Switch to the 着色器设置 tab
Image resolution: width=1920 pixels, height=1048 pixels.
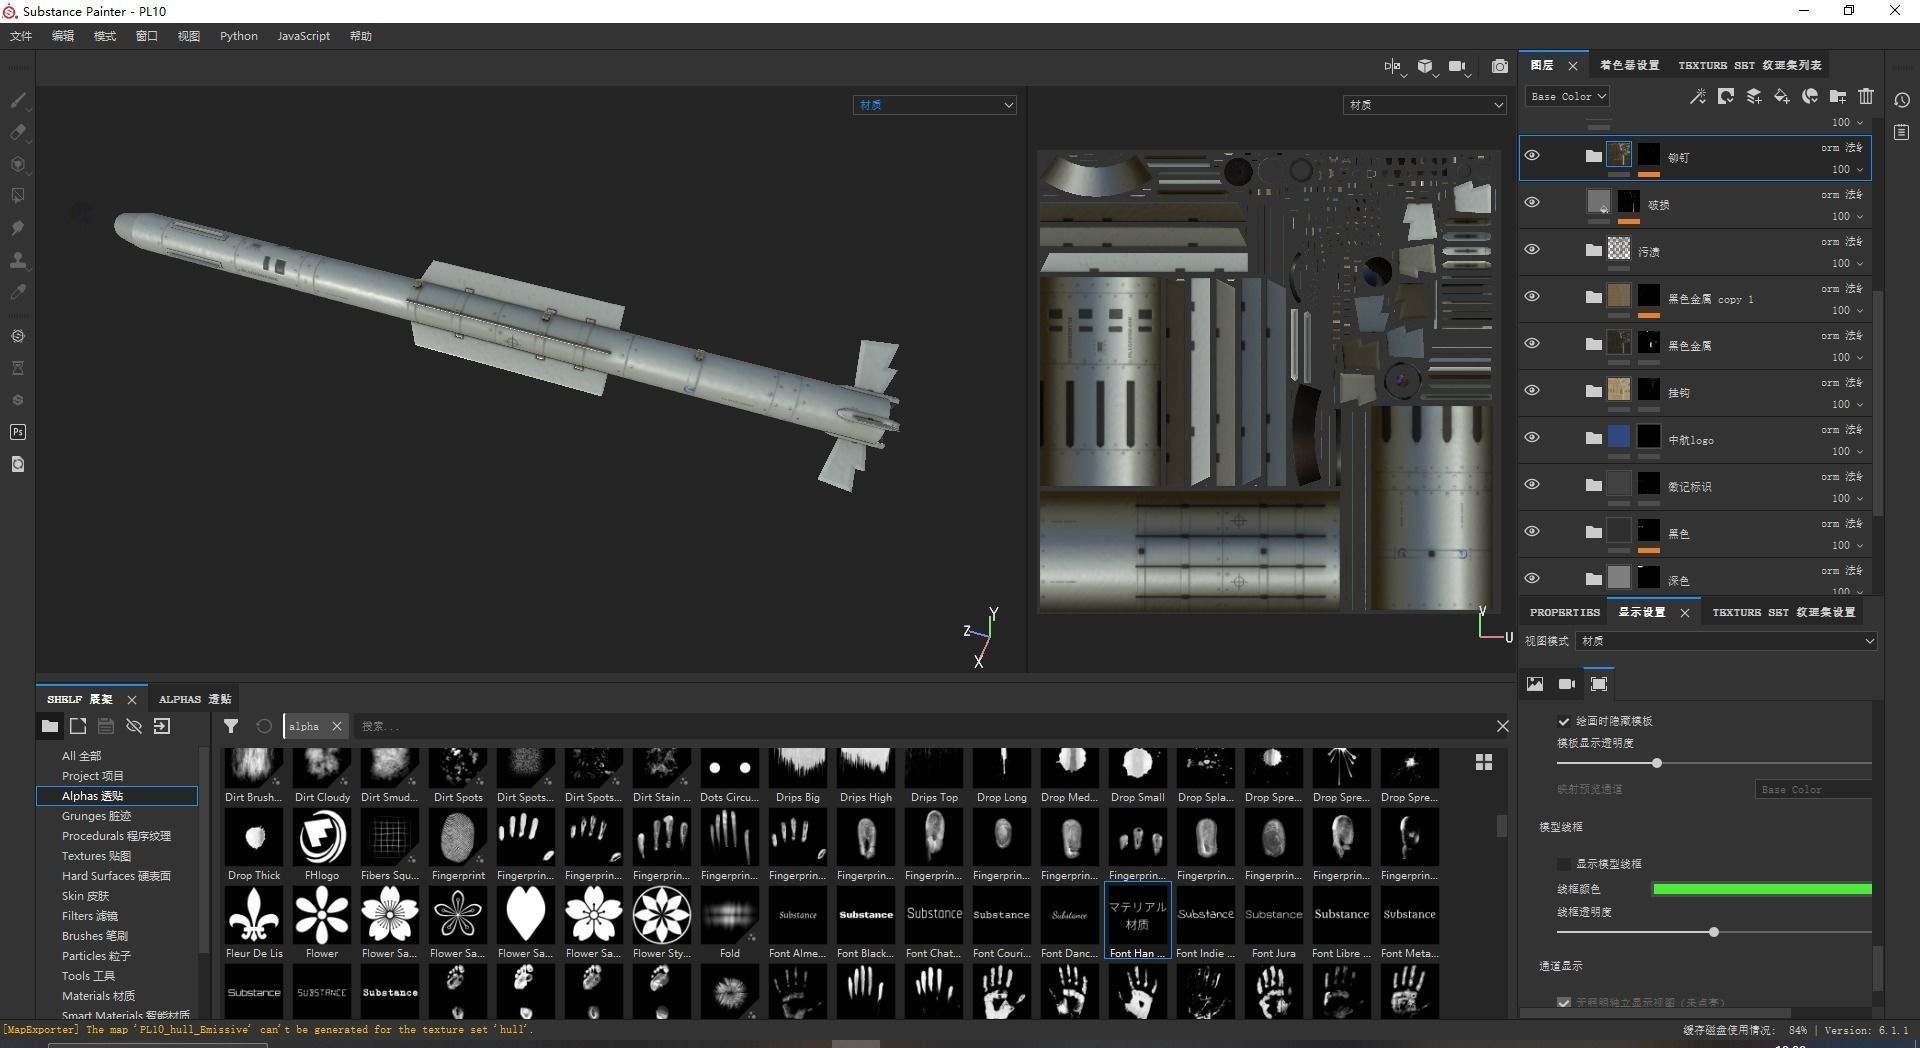1629,65
